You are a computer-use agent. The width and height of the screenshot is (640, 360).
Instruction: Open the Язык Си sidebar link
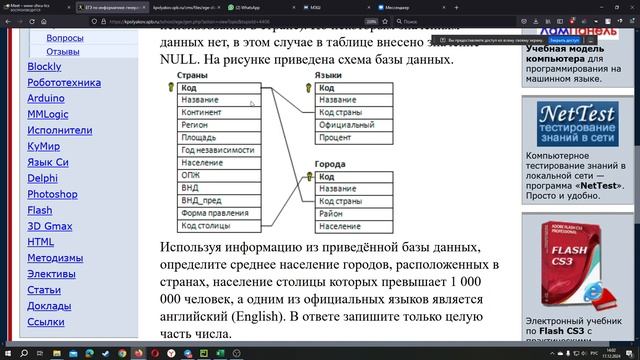pyautogui.click(x=48, y=162)
